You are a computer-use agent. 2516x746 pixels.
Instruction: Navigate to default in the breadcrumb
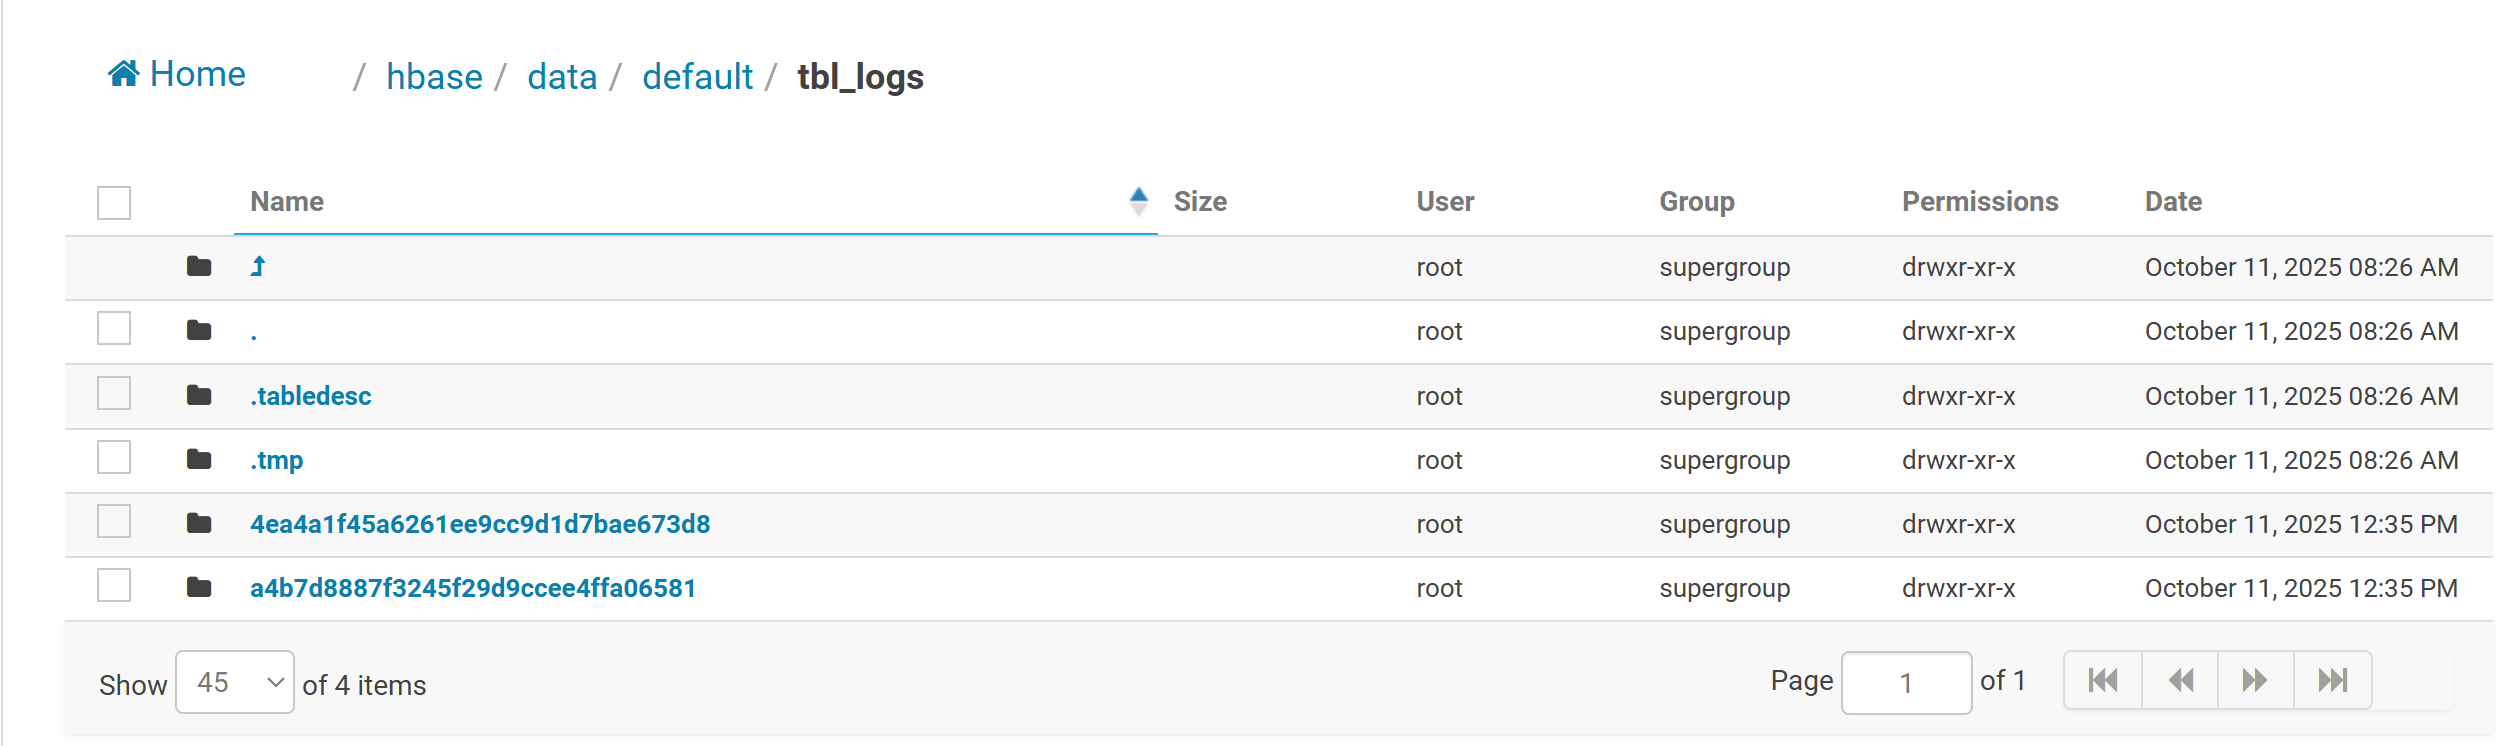pos(697,77)
